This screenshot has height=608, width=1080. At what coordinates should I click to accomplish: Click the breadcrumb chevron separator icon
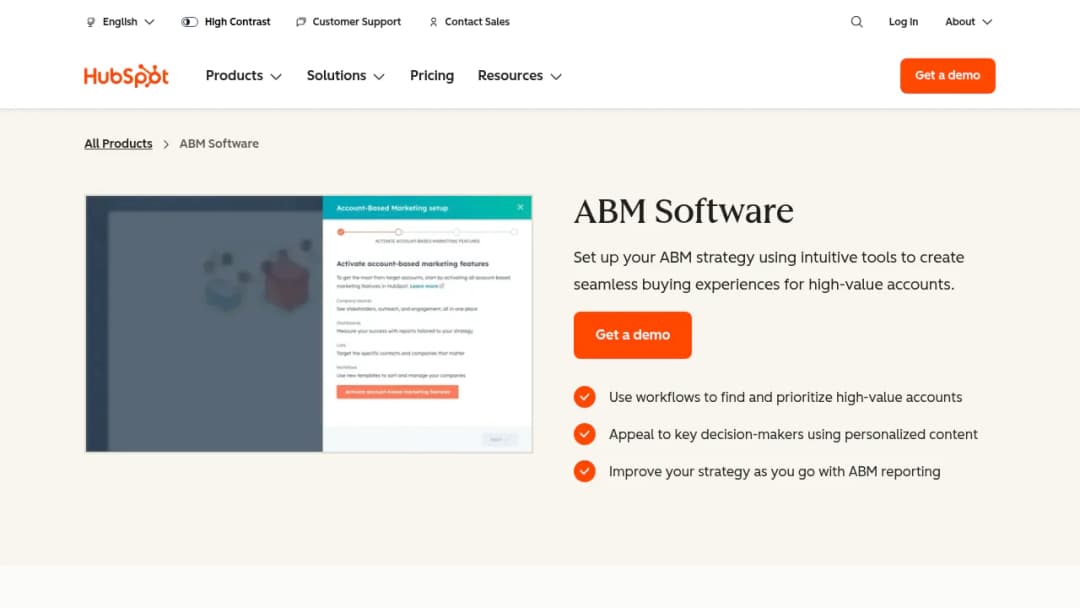coord(166,144)
